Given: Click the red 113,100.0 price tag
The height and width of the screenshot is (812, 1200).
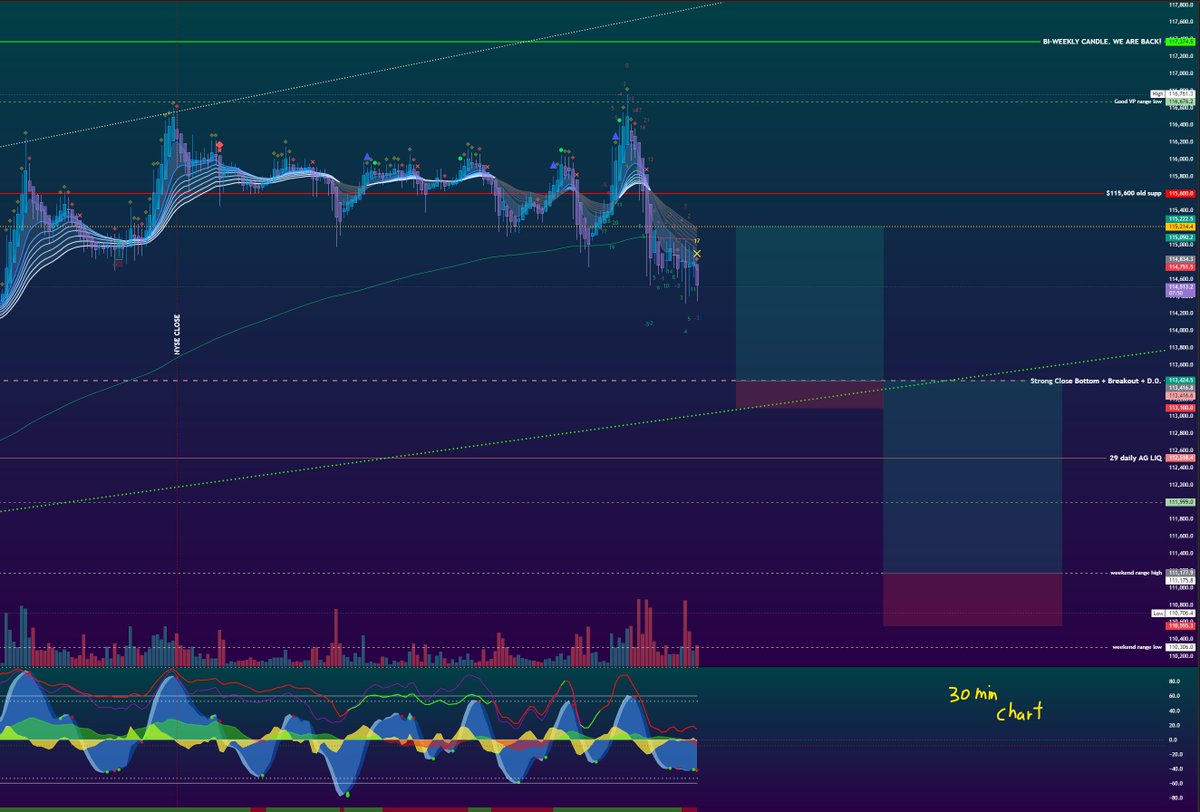Looking at the screenshot, I should click(1180, 408).
